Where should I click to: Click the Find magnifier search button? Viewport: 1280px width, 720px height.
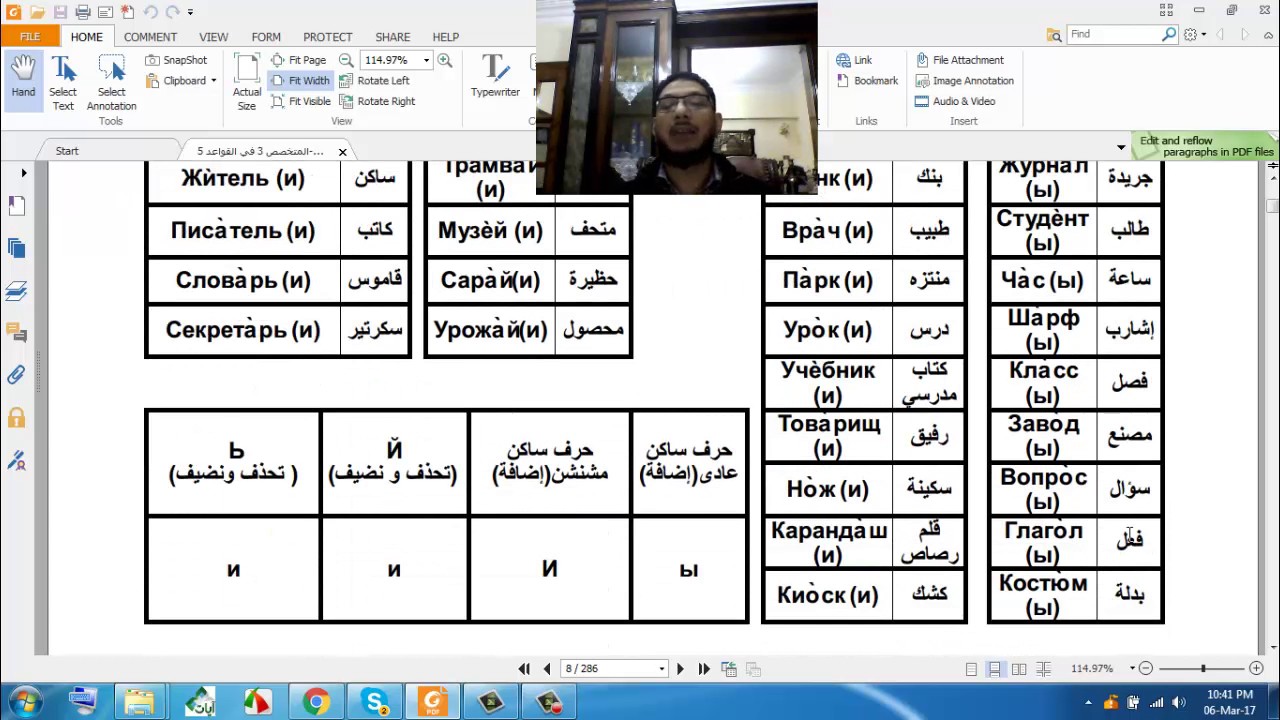1169,34
